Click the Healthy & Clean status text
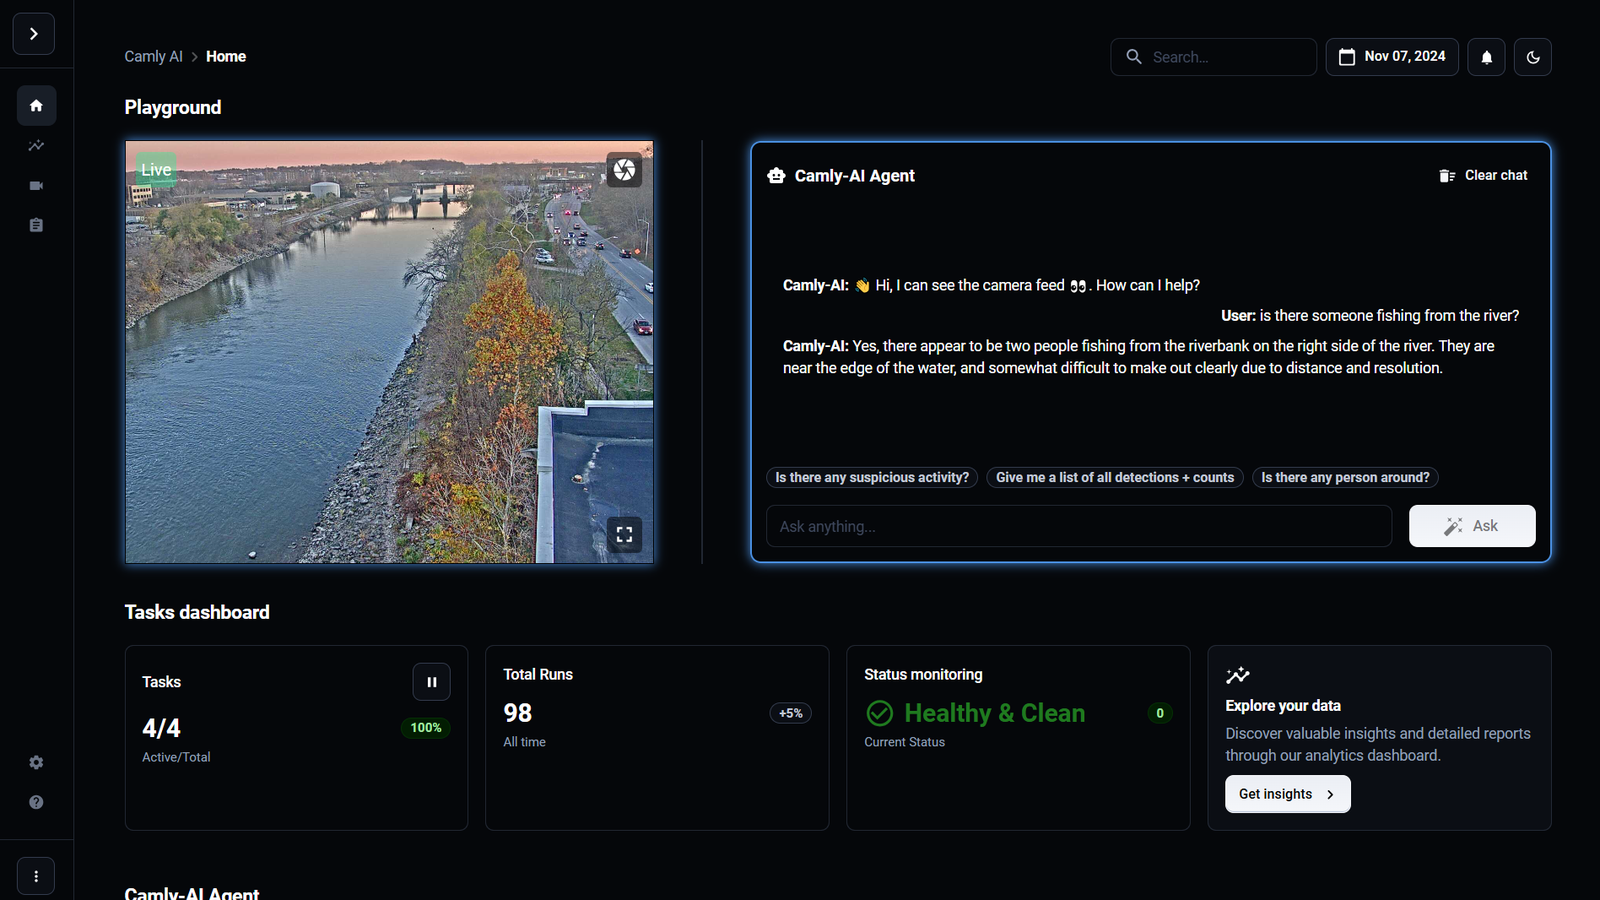Viewport: 1600px width, 900px height. 994,713
